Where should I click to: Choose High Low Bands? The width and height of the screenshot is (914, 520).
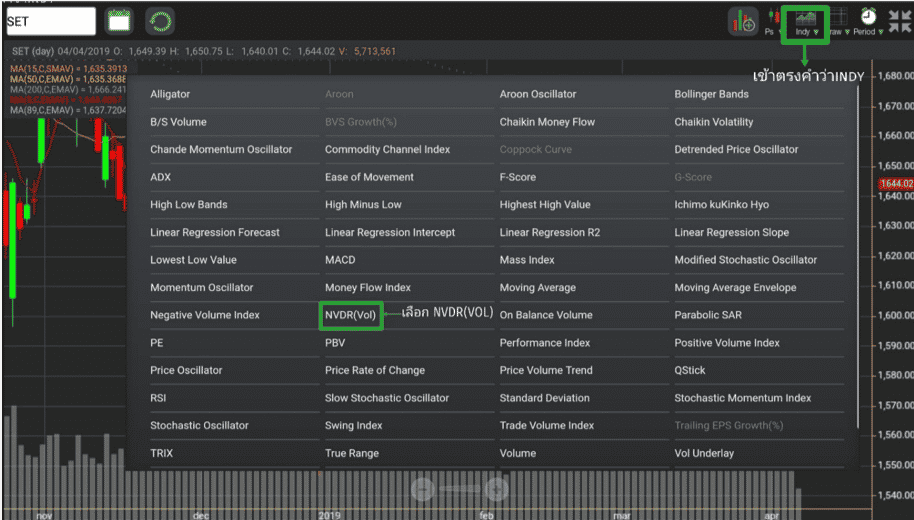pos(189,205)
